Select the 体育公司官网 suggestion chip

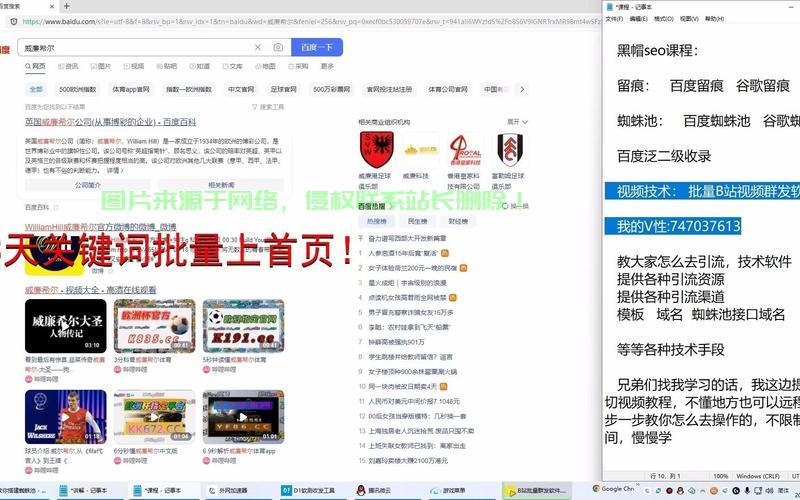pyautogui.click(x=447, y=89)
